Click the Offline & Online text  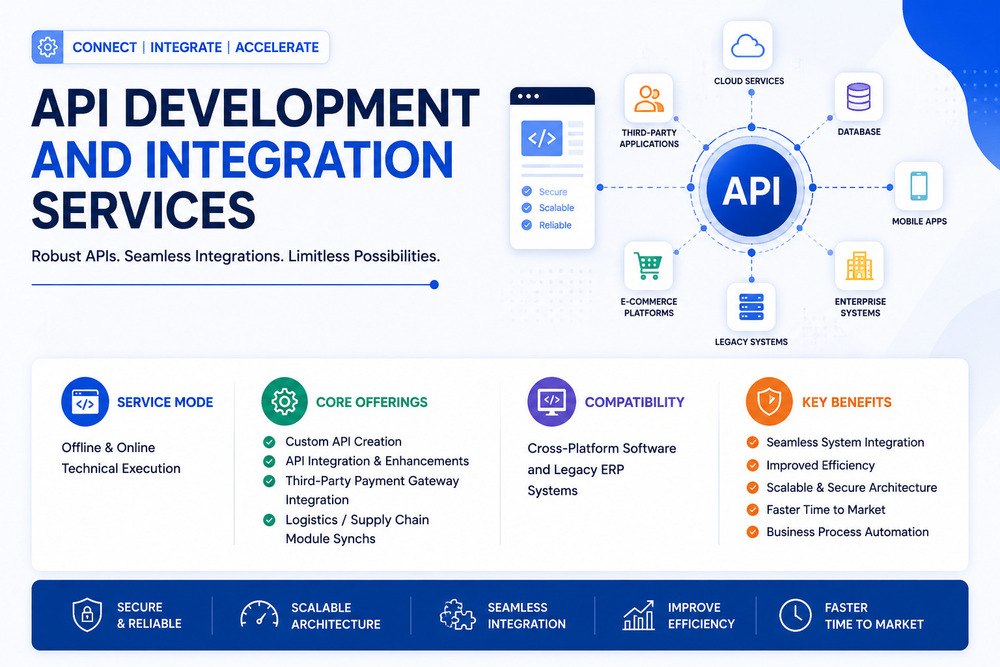108,448
